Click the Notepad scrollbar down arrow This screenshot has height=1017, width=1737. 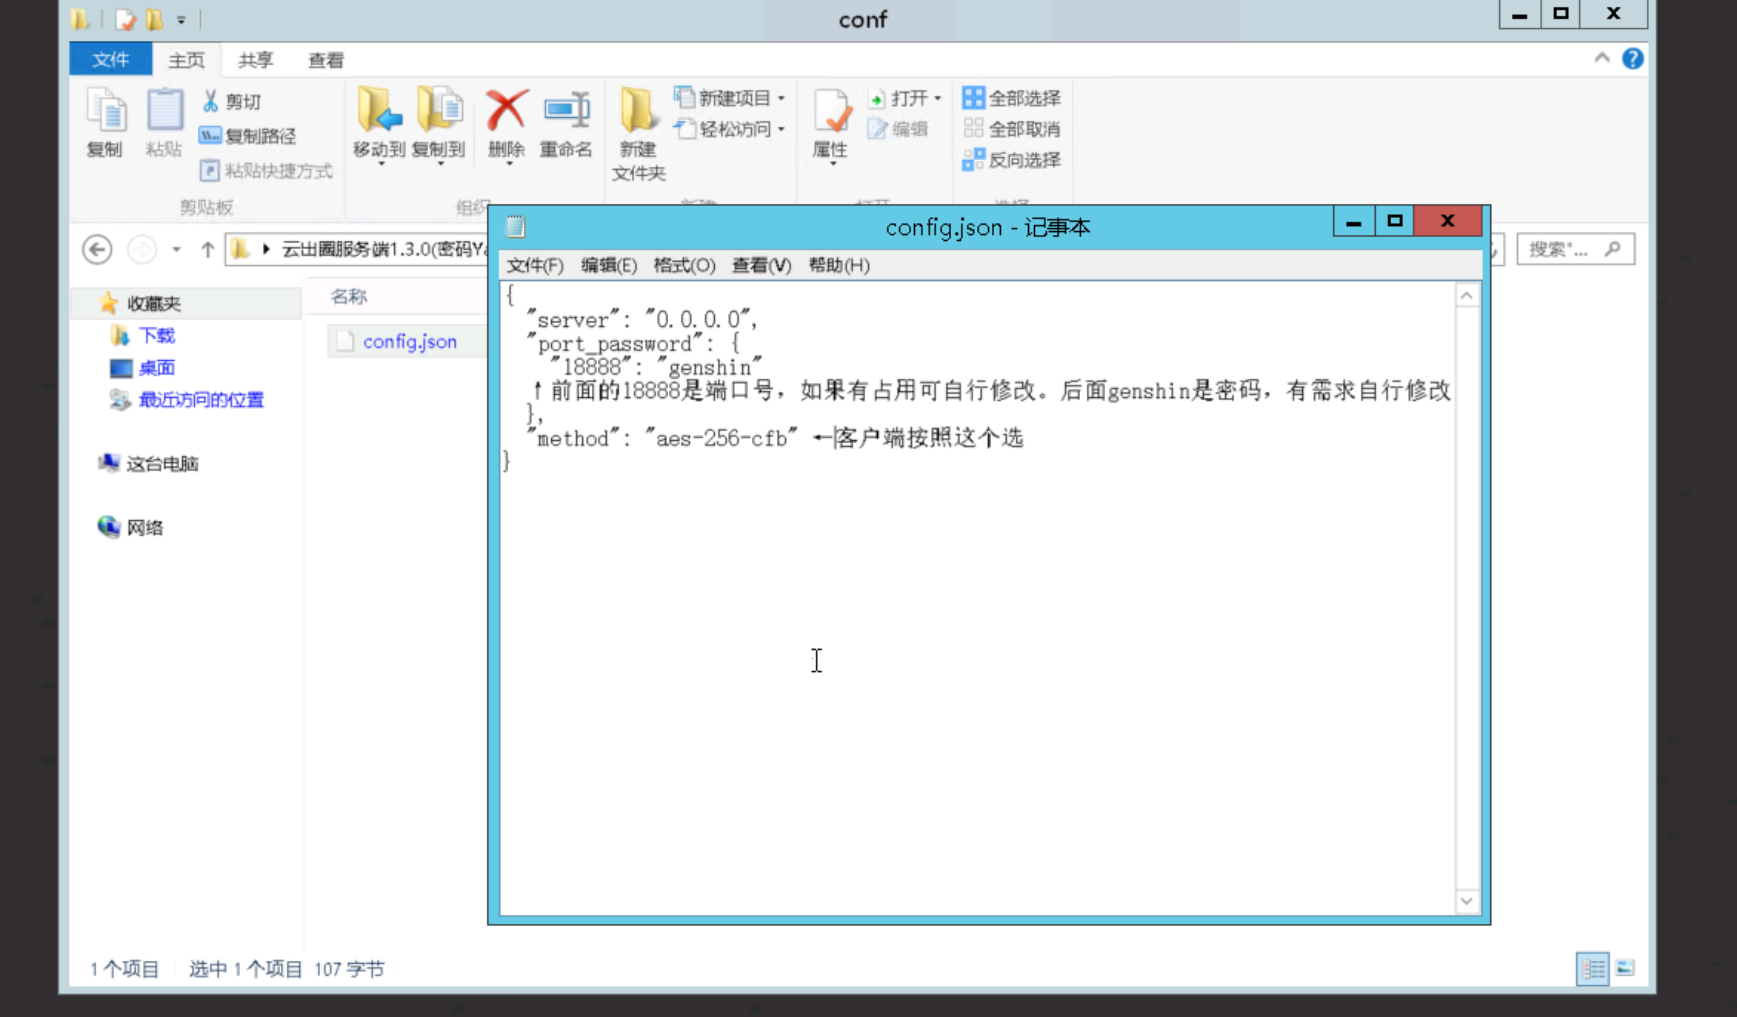[1466, 901]
